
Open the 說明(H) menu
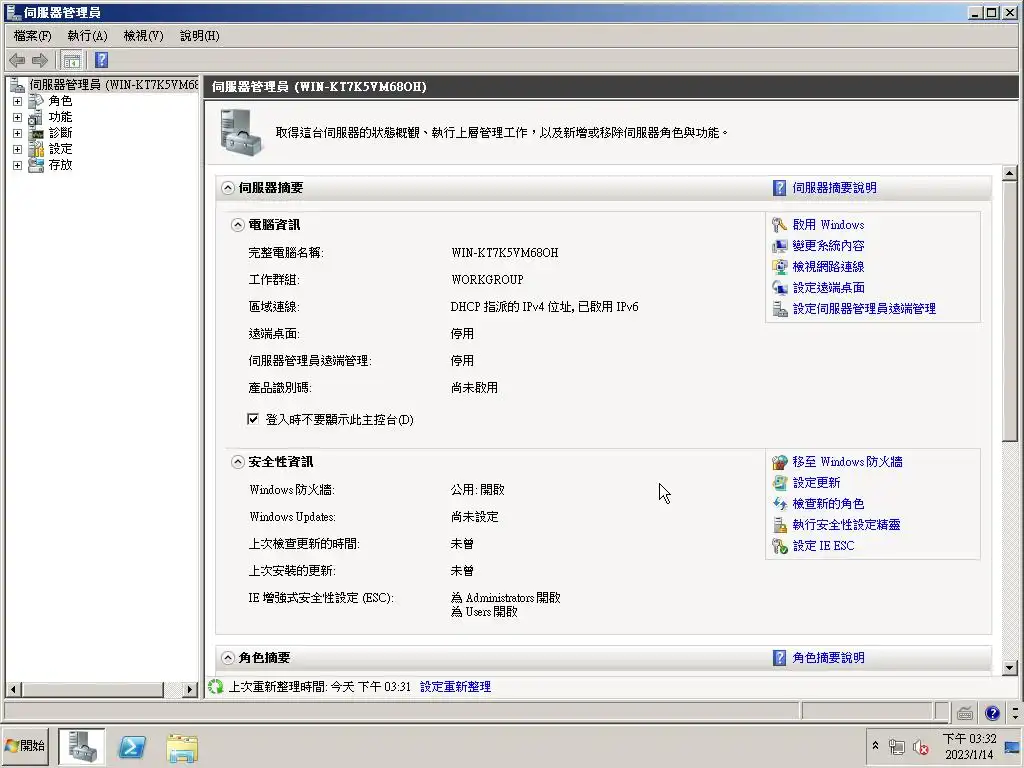point(200,36)
